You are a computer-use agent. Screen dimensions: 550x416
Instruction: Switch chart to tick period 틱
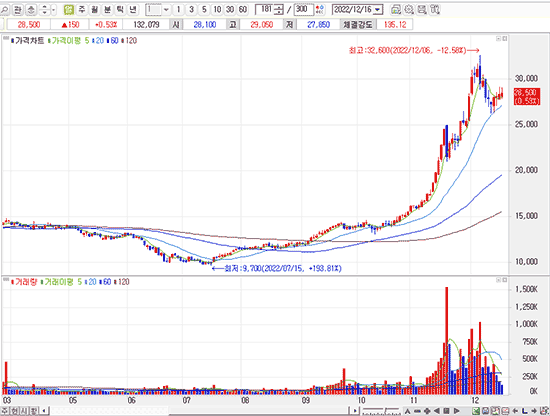tap(120, 9)
